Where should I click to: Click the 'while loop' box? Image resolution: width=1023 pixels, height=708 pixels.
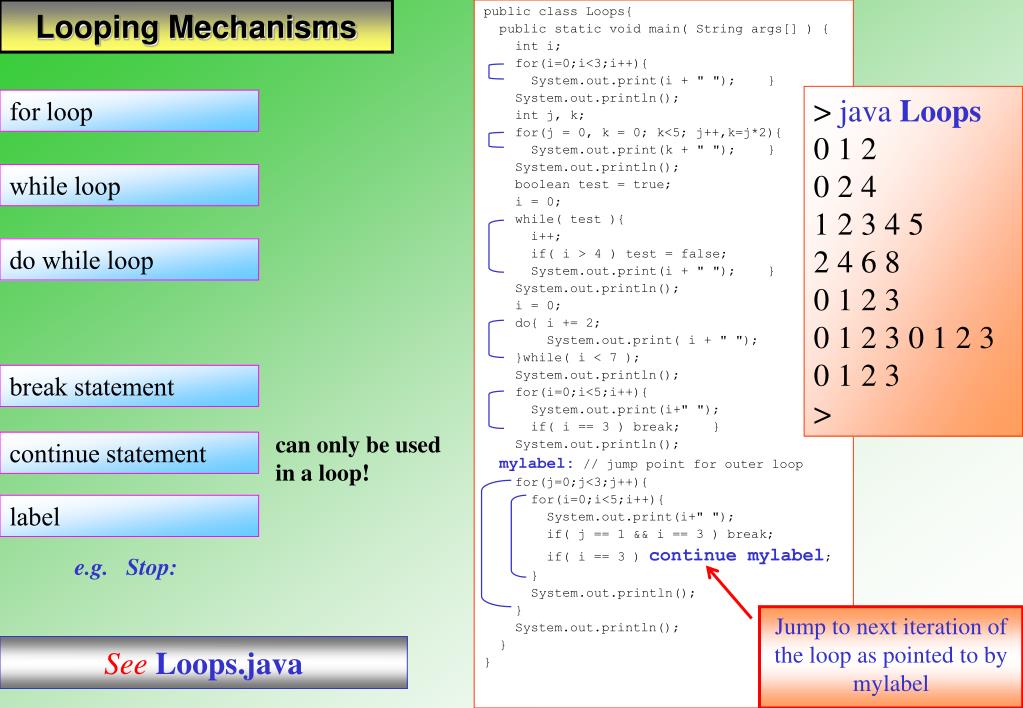pyautogui.click(x=129, y=185)
